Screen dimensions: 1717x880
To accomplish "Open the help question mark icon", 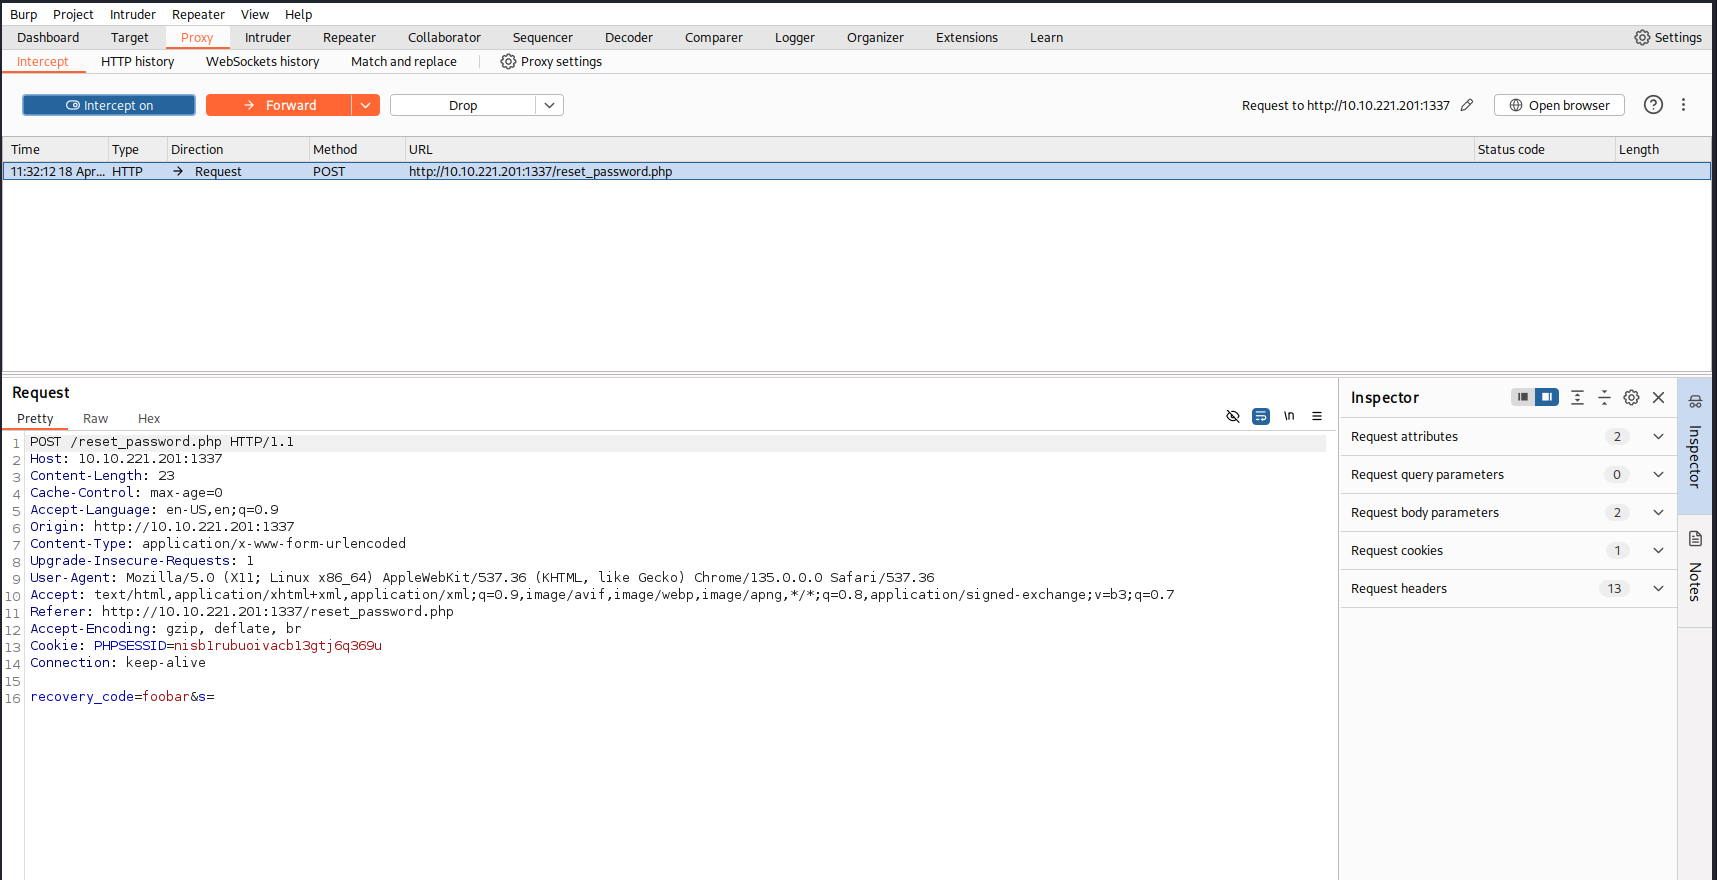I will [1654, 105].
